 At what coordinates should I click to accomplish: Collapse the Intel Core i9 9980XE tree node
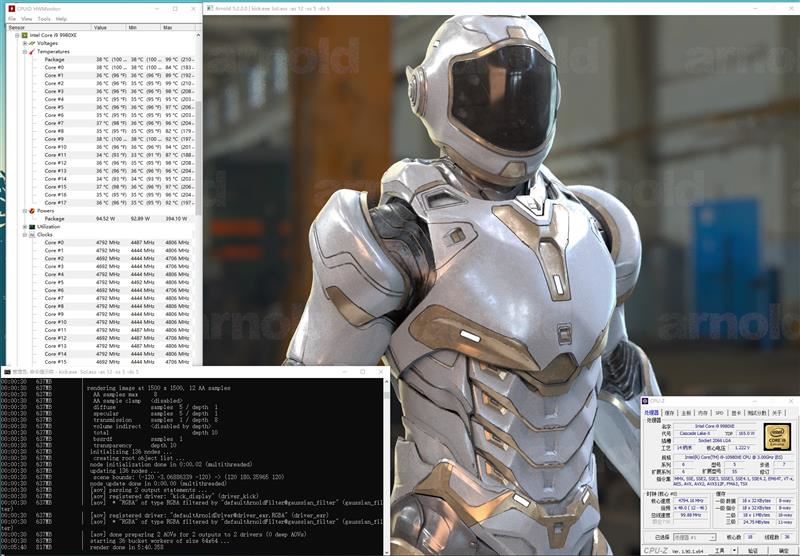click(x=17, y=35)
